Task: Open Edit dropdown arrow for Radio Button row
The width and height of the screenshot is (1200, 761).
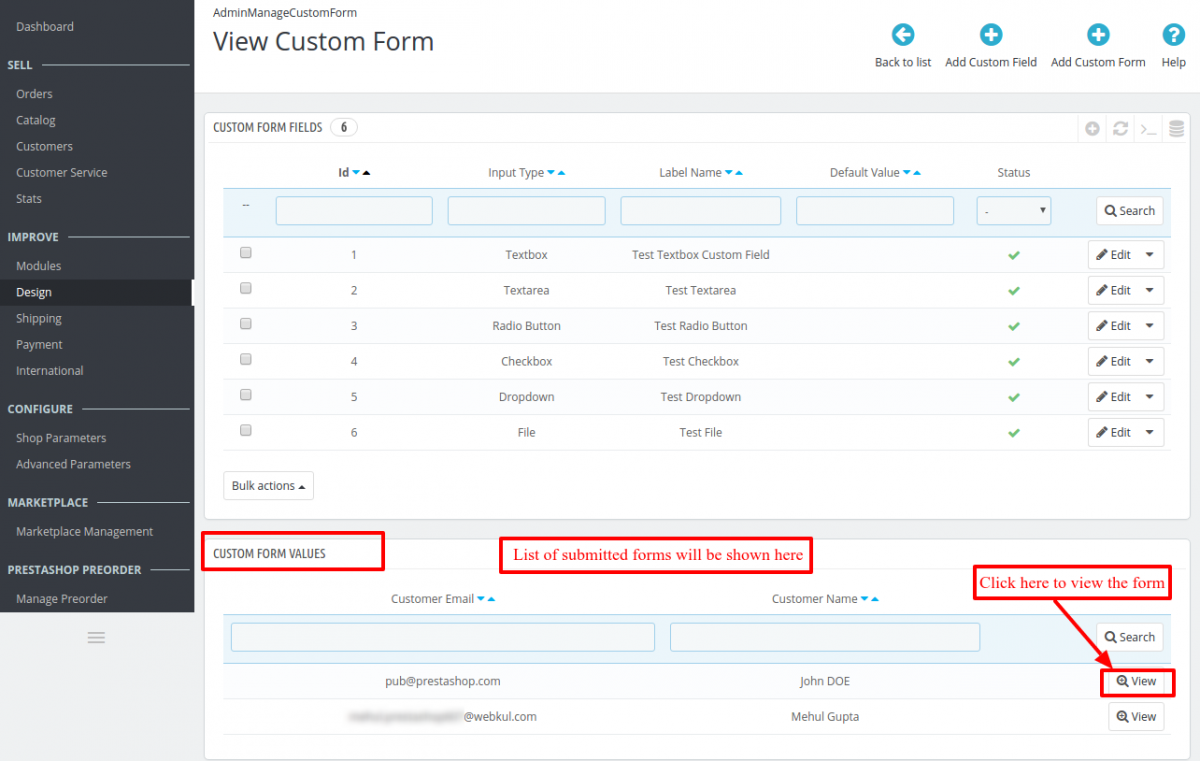Action: tap(1150, 326)
